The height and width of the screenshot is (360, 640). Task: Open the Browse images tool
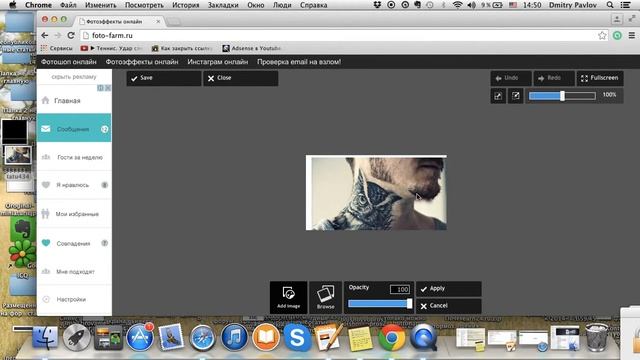[325, 297]
